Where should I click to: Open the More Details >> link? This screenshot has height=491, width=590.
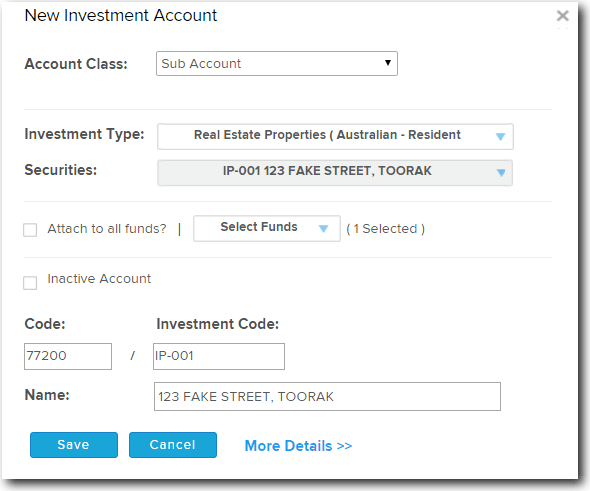pos(298,446)
